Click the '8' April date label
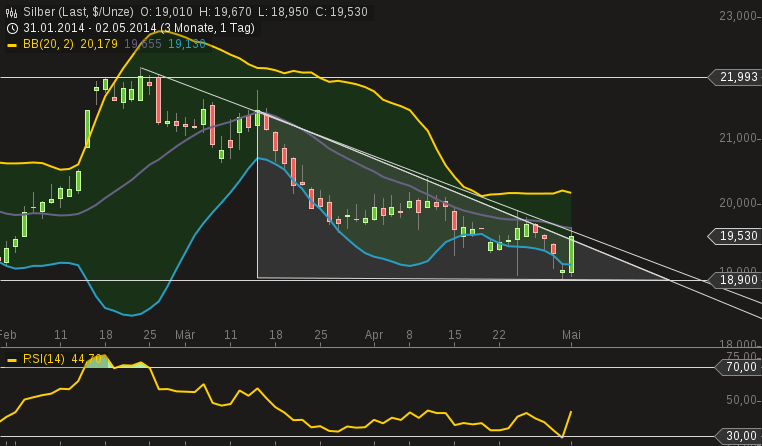The height and width of the screenshot is (446, 762). click(409, 335)
